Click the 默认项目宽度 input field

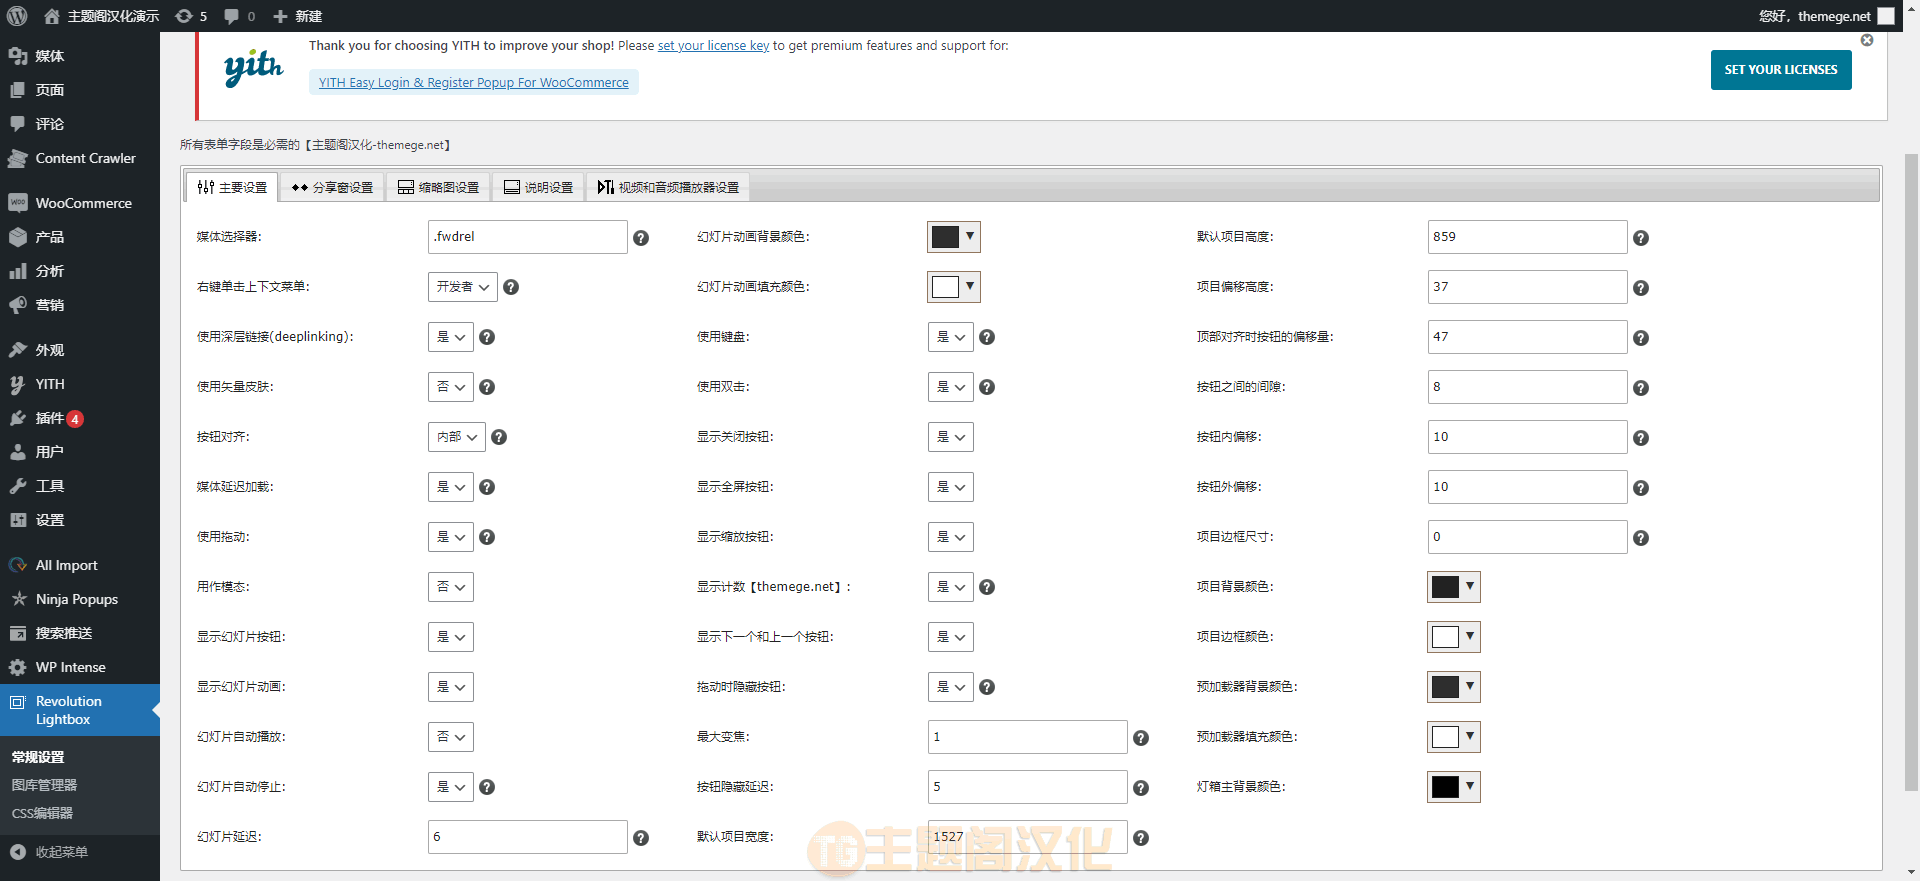1028,837
